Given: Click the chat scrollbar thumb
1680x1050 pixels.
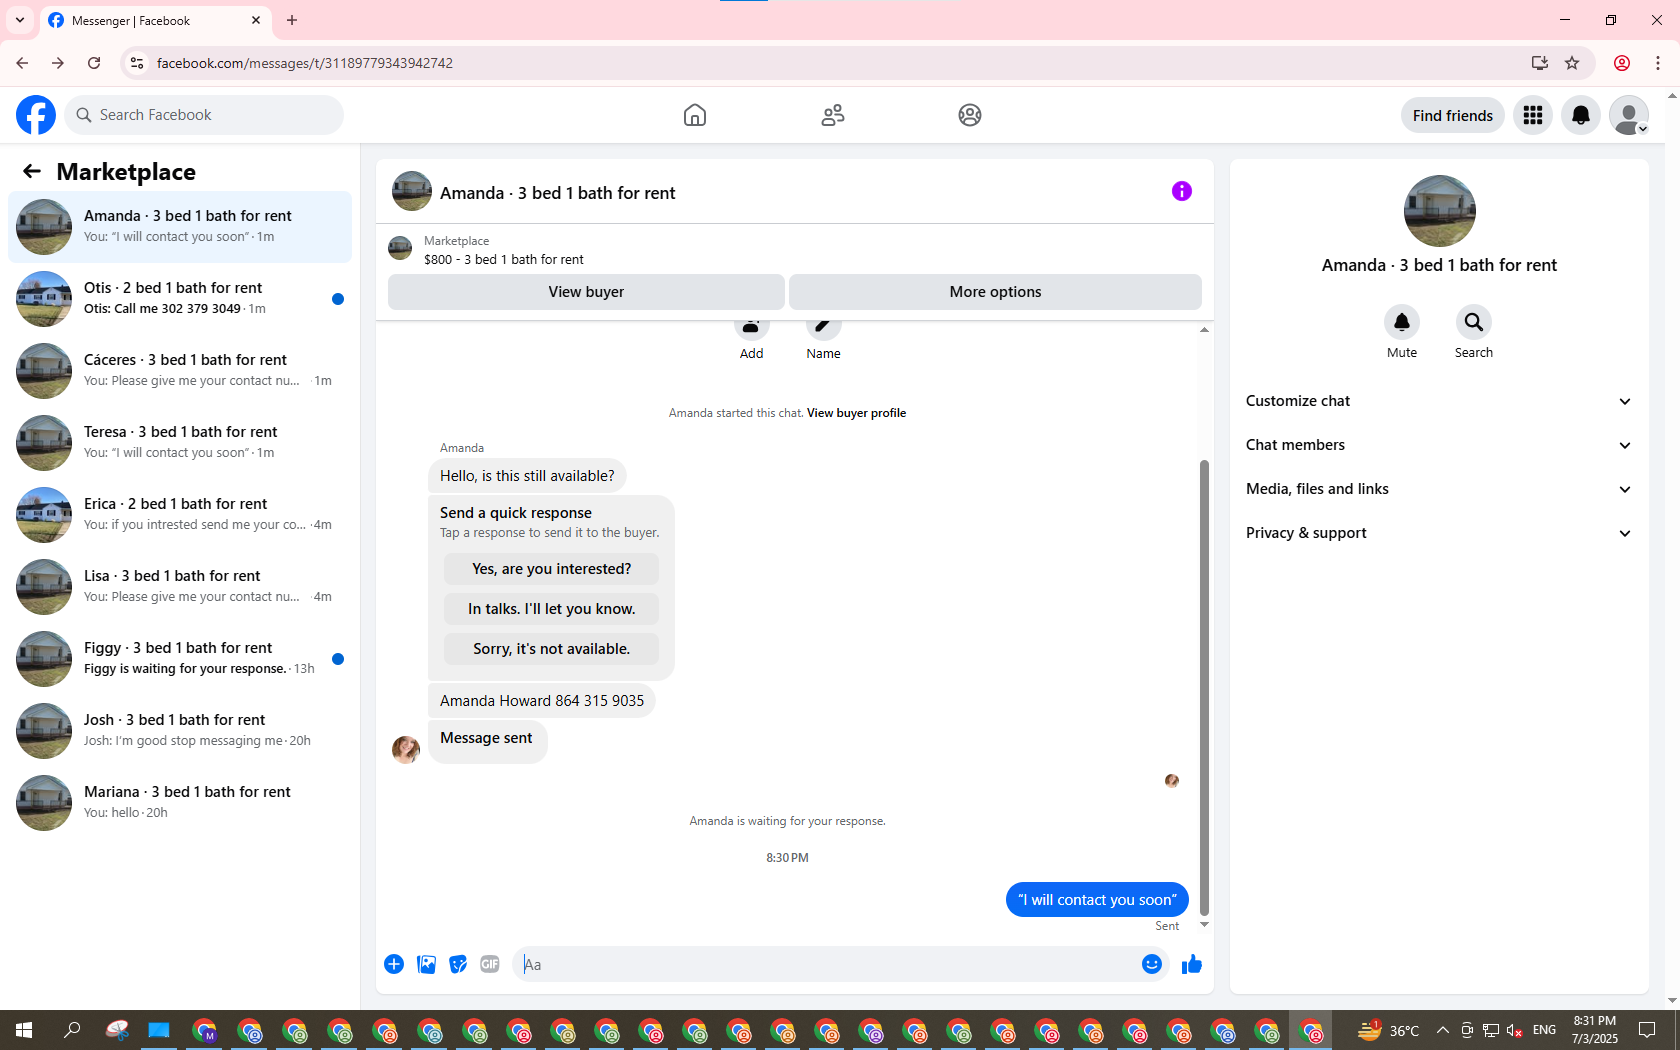Looking at the screenshot, I should pos(1204,687).
